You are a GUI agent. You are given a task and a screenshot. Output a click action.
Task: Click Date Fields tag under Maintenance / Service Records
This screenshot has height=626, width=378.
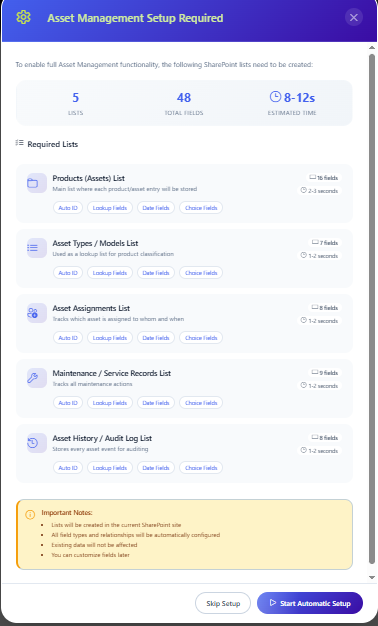156,403
